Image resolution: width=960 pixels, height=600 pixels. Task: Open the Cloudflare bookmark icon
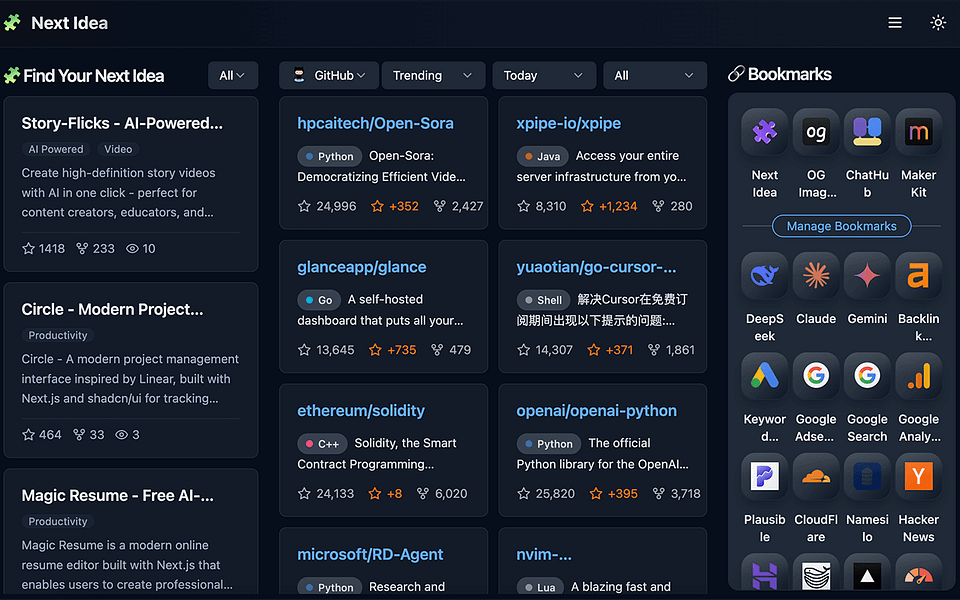pyautogui.click(x=816, y=476)
